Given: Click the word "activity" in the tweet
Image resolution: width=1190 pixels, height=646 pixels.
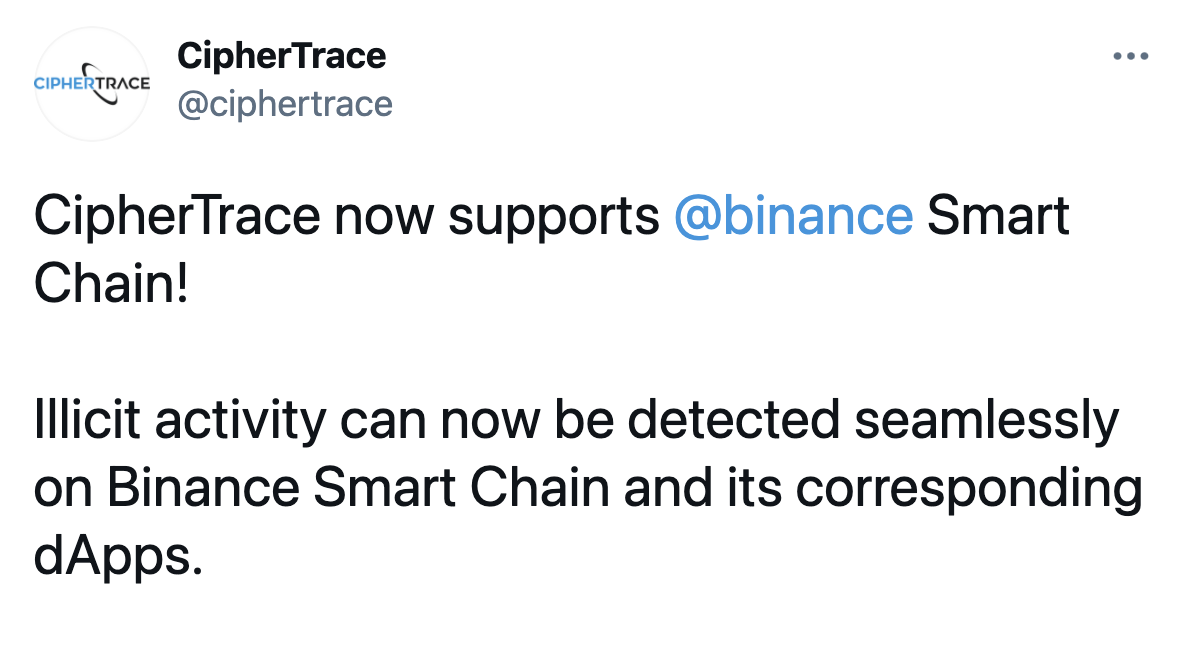Looking at the screenshot, I should 241,422.
